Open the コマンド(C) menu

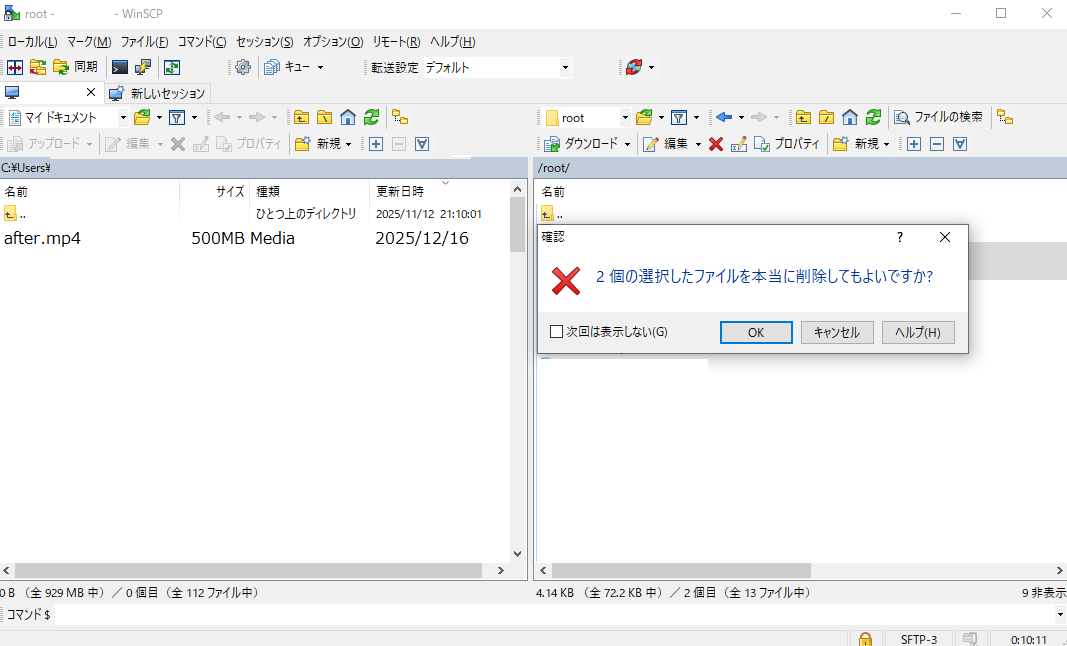(202, 42)
